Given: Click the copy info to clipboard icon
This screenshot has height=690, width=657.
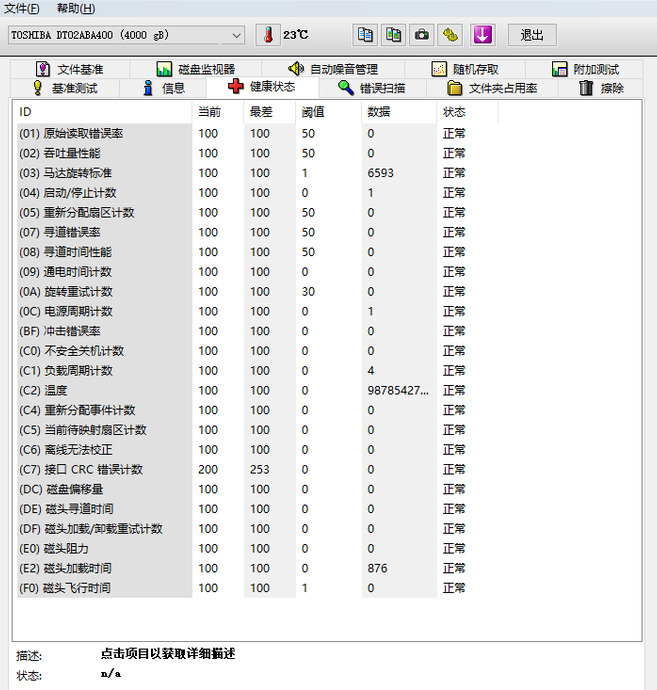Looking at the screenshot, I should pyautogui.click(x=365, y=35).
